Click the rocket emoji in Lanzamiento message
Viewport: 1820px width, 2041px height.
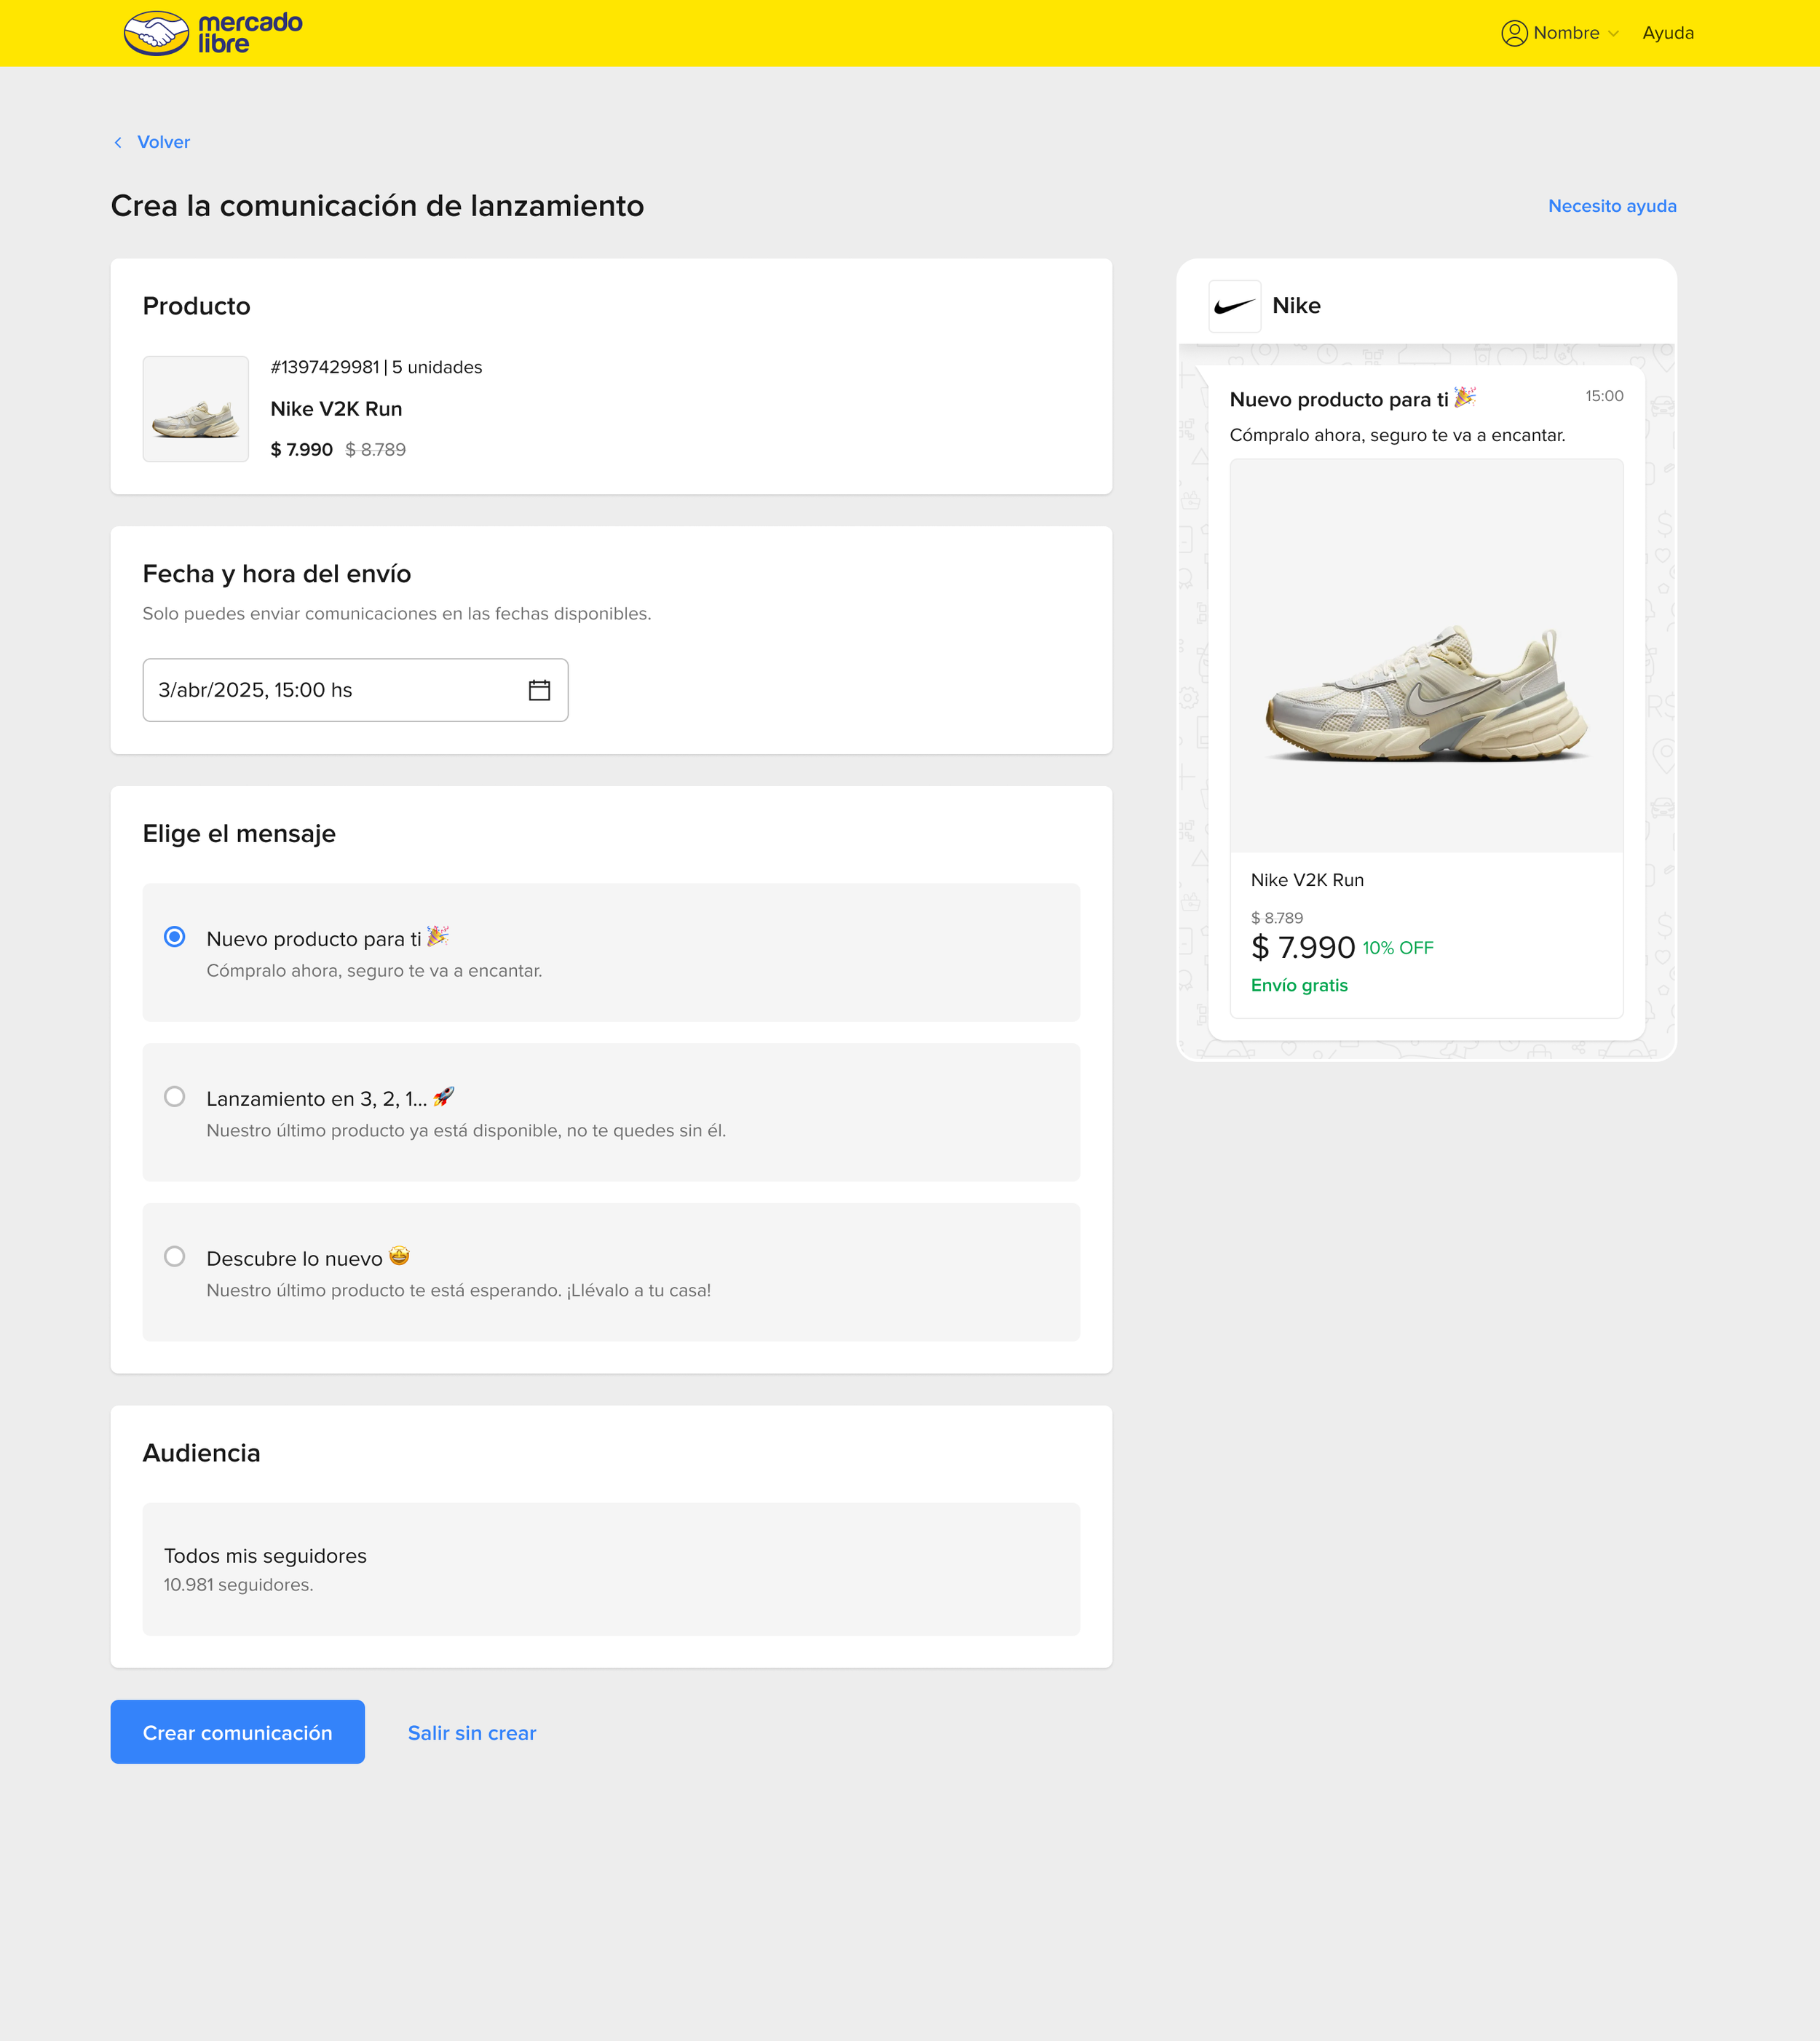[444, 1097]
